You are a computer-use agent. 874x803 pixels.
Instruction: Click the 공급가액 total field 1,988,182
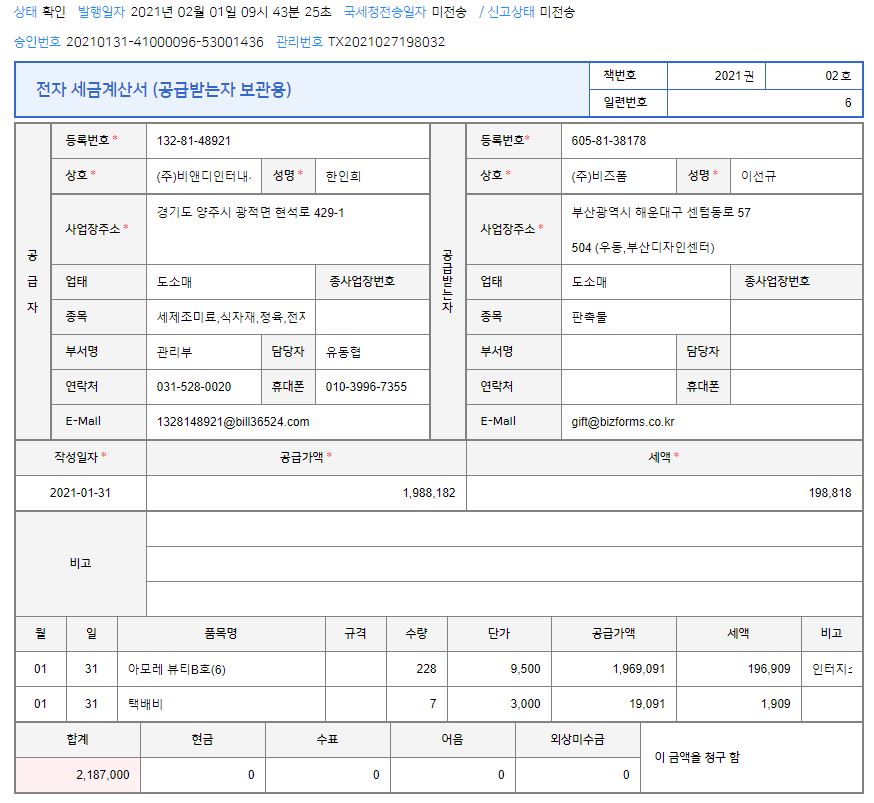point(306,493)
